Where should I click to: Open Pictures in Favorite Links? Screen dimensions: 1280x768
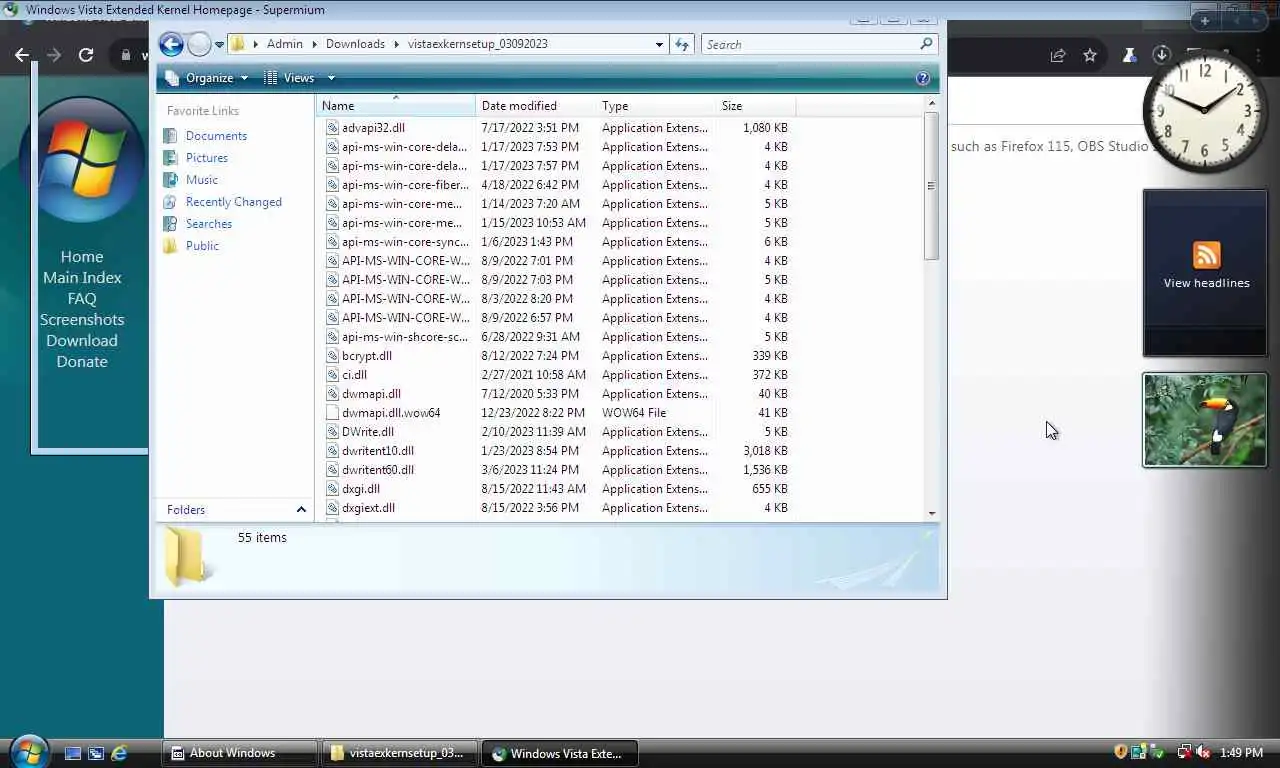(x=206, y=158)
